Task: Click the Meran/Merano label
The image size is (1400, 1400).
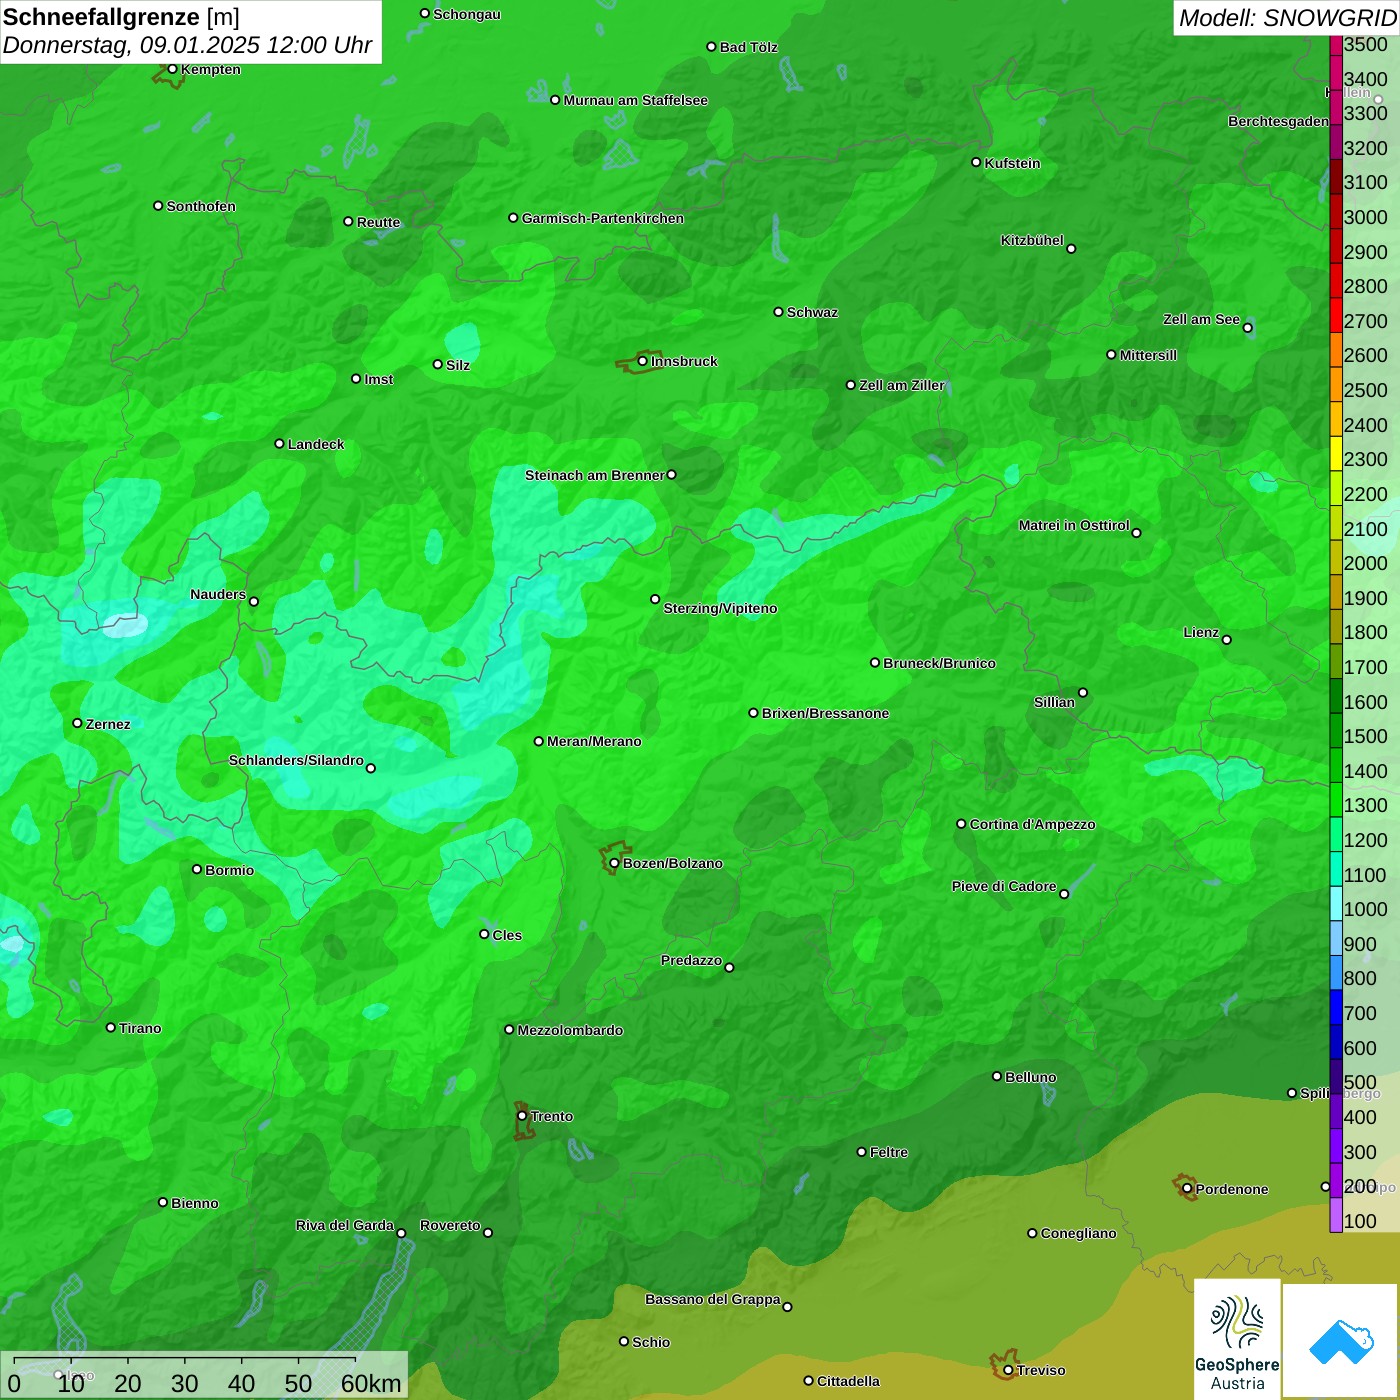Action: pyautogui.click(x=594, y=741)
